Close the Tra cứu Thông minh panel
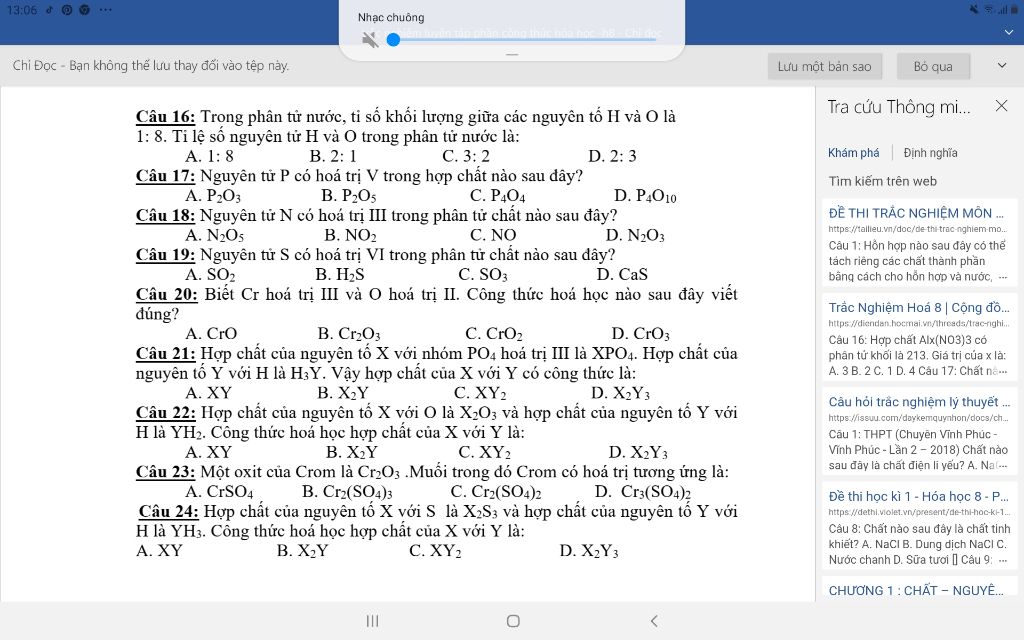 point(1001,106)
